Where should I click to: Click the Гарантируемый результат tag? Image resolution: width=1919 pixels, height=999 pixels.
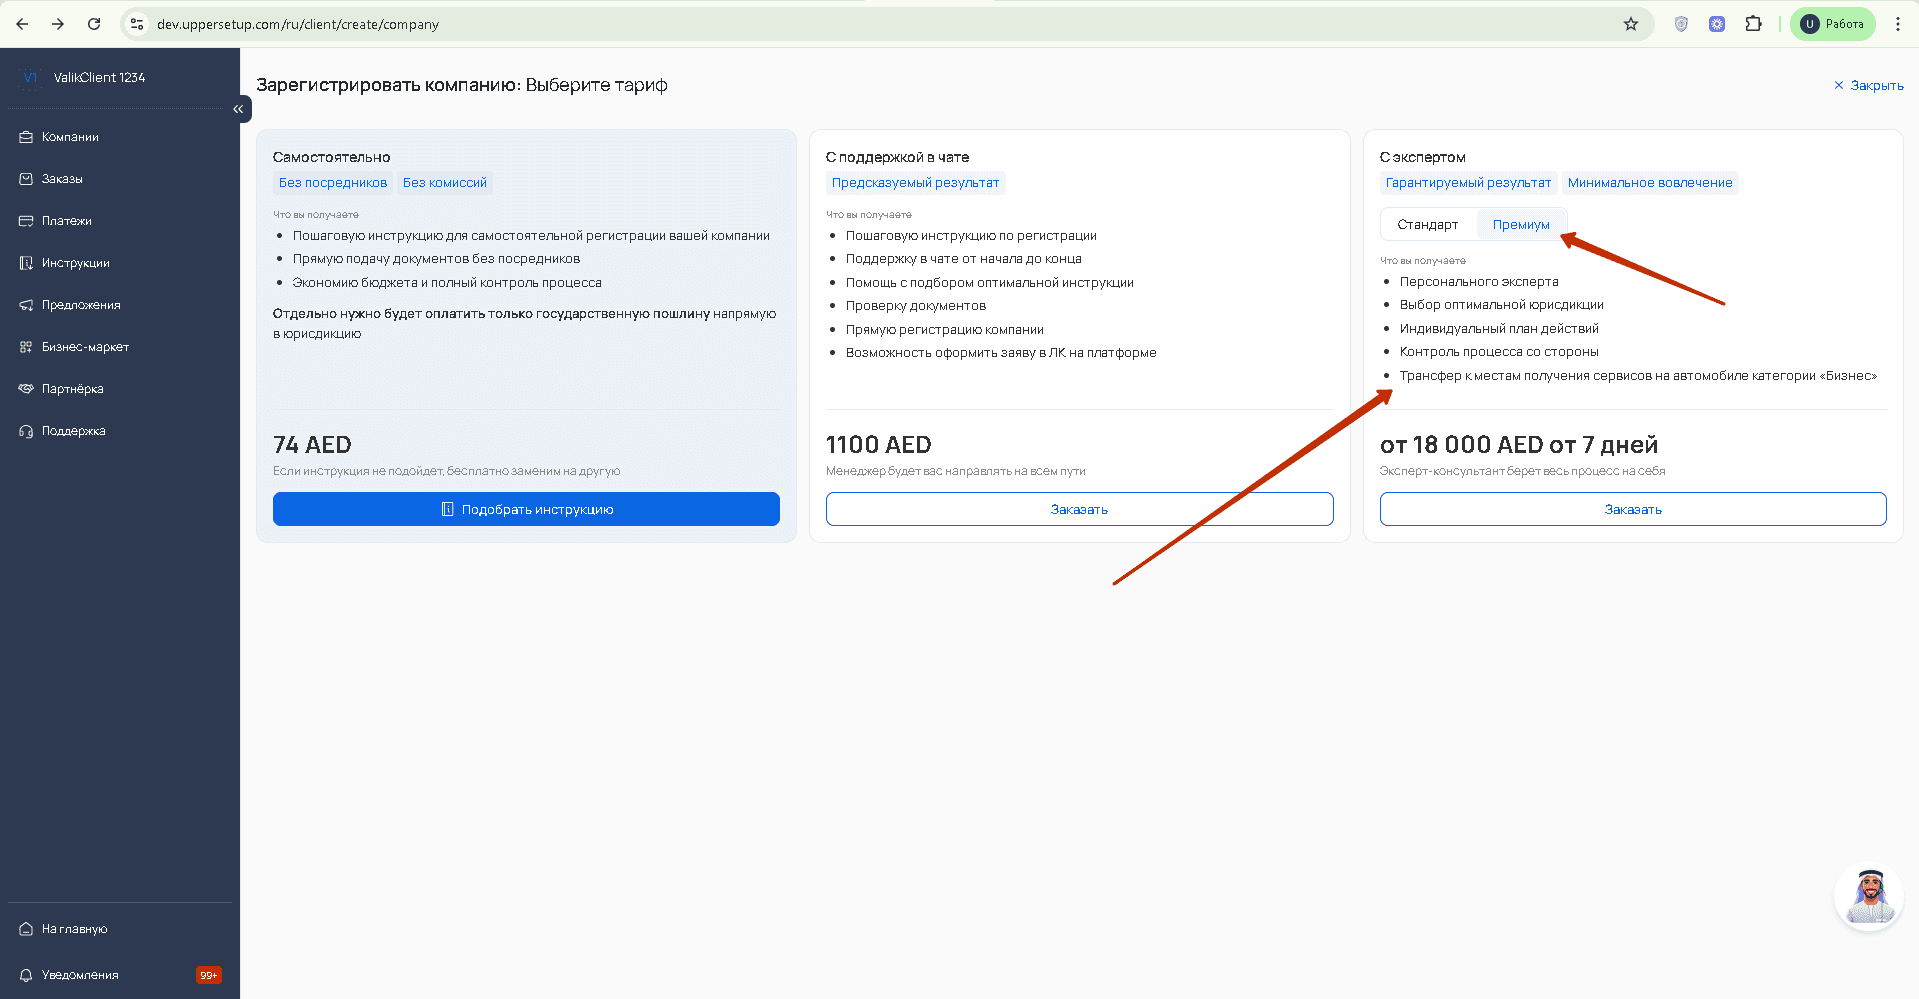pyautogui.click(x=1468, y=183)
